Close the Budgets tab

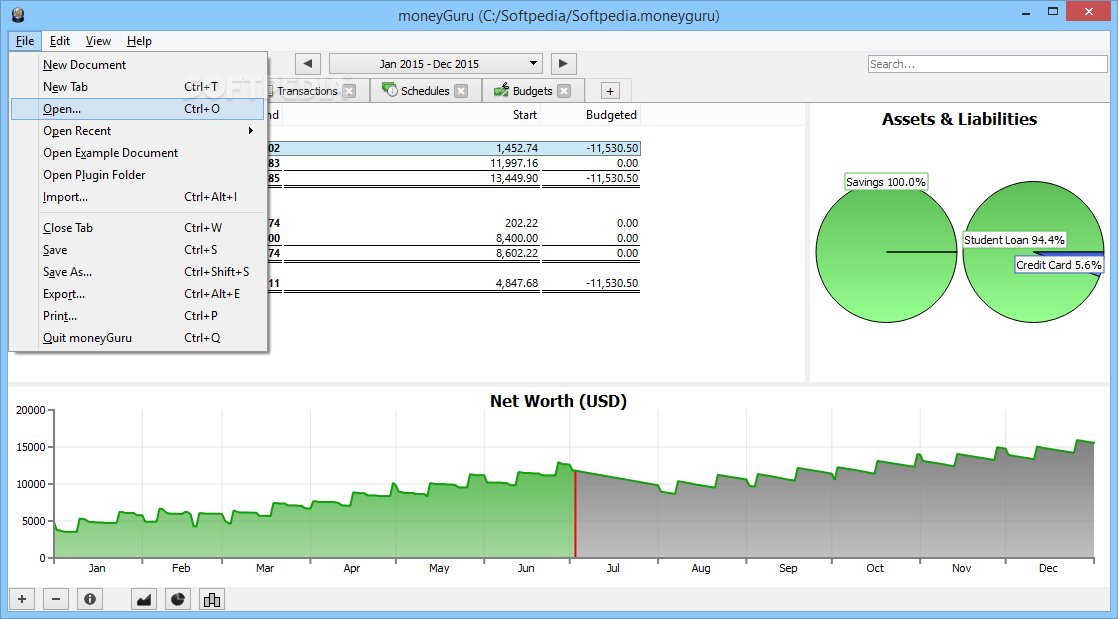[564, 91]
